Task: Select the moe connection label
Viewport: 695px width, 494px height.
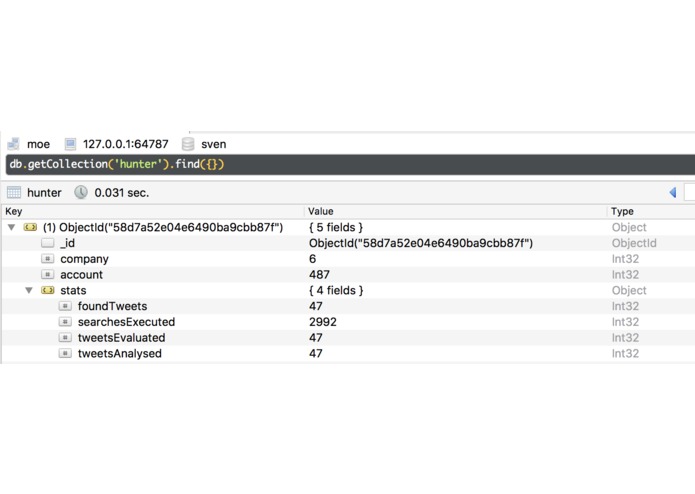Action: pyautogui.click(x=39, y=144)
